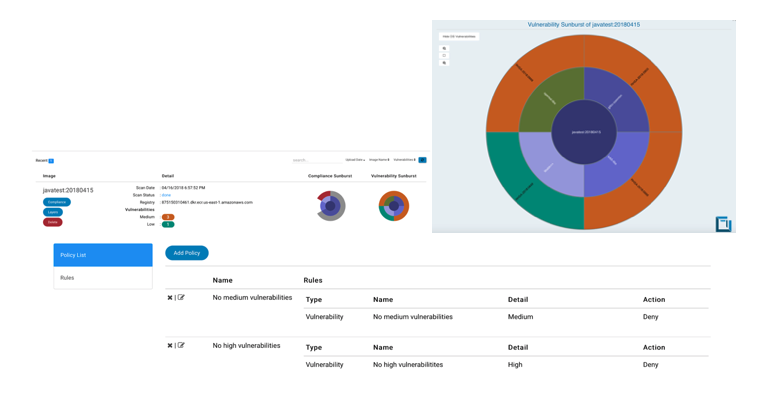This screenshot has height=397, width=774.
Task: Open the Rules tab in the sidebar
Action: (103, 278)
